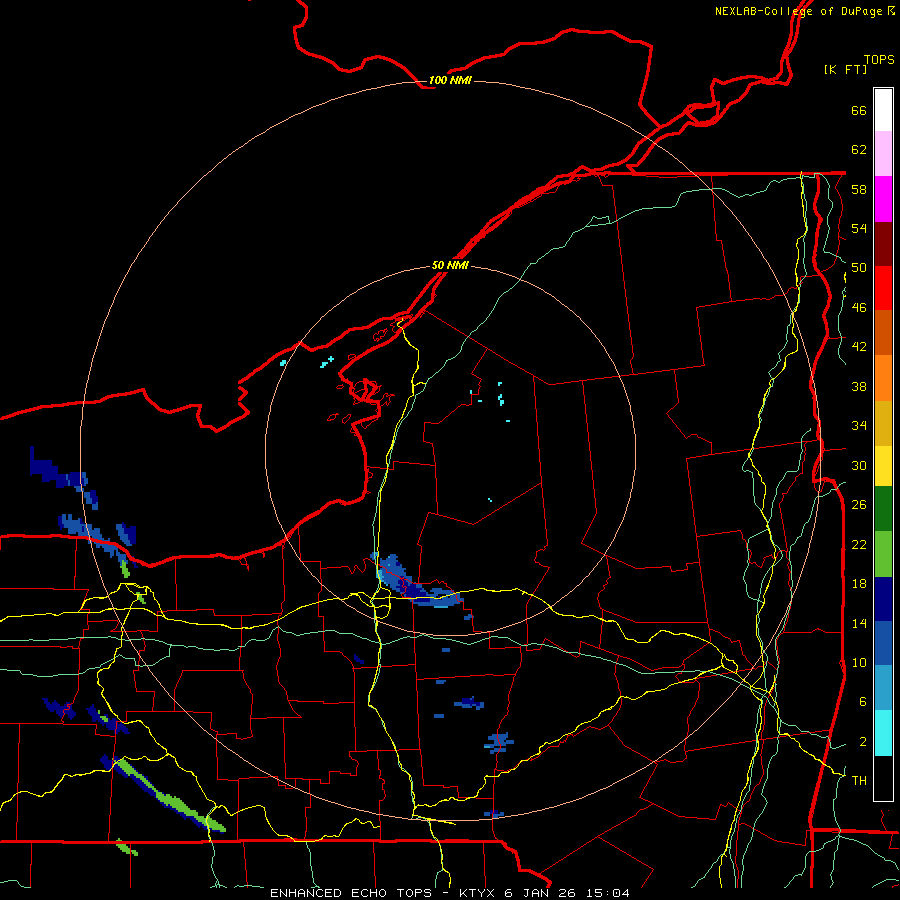Viewport: 900px width, 900px height.
Task: Click the dark red 54 kft swatch
Action: [883, 244]
